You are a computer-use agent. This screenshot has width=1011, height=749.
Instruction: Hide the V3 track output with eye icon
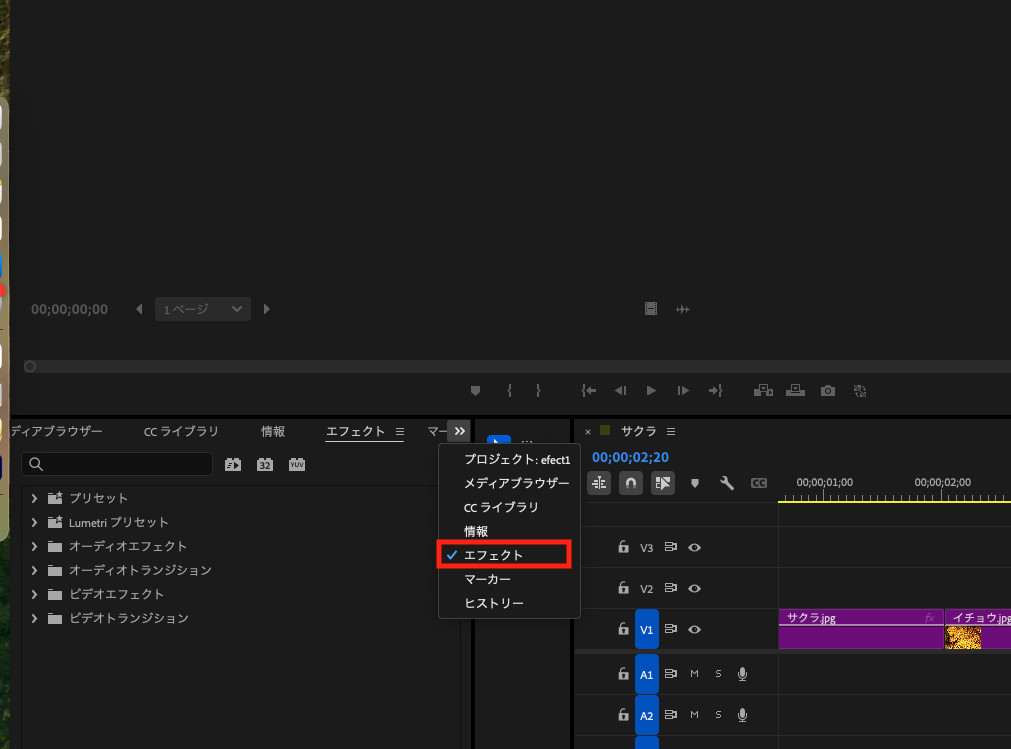point(694,547)
